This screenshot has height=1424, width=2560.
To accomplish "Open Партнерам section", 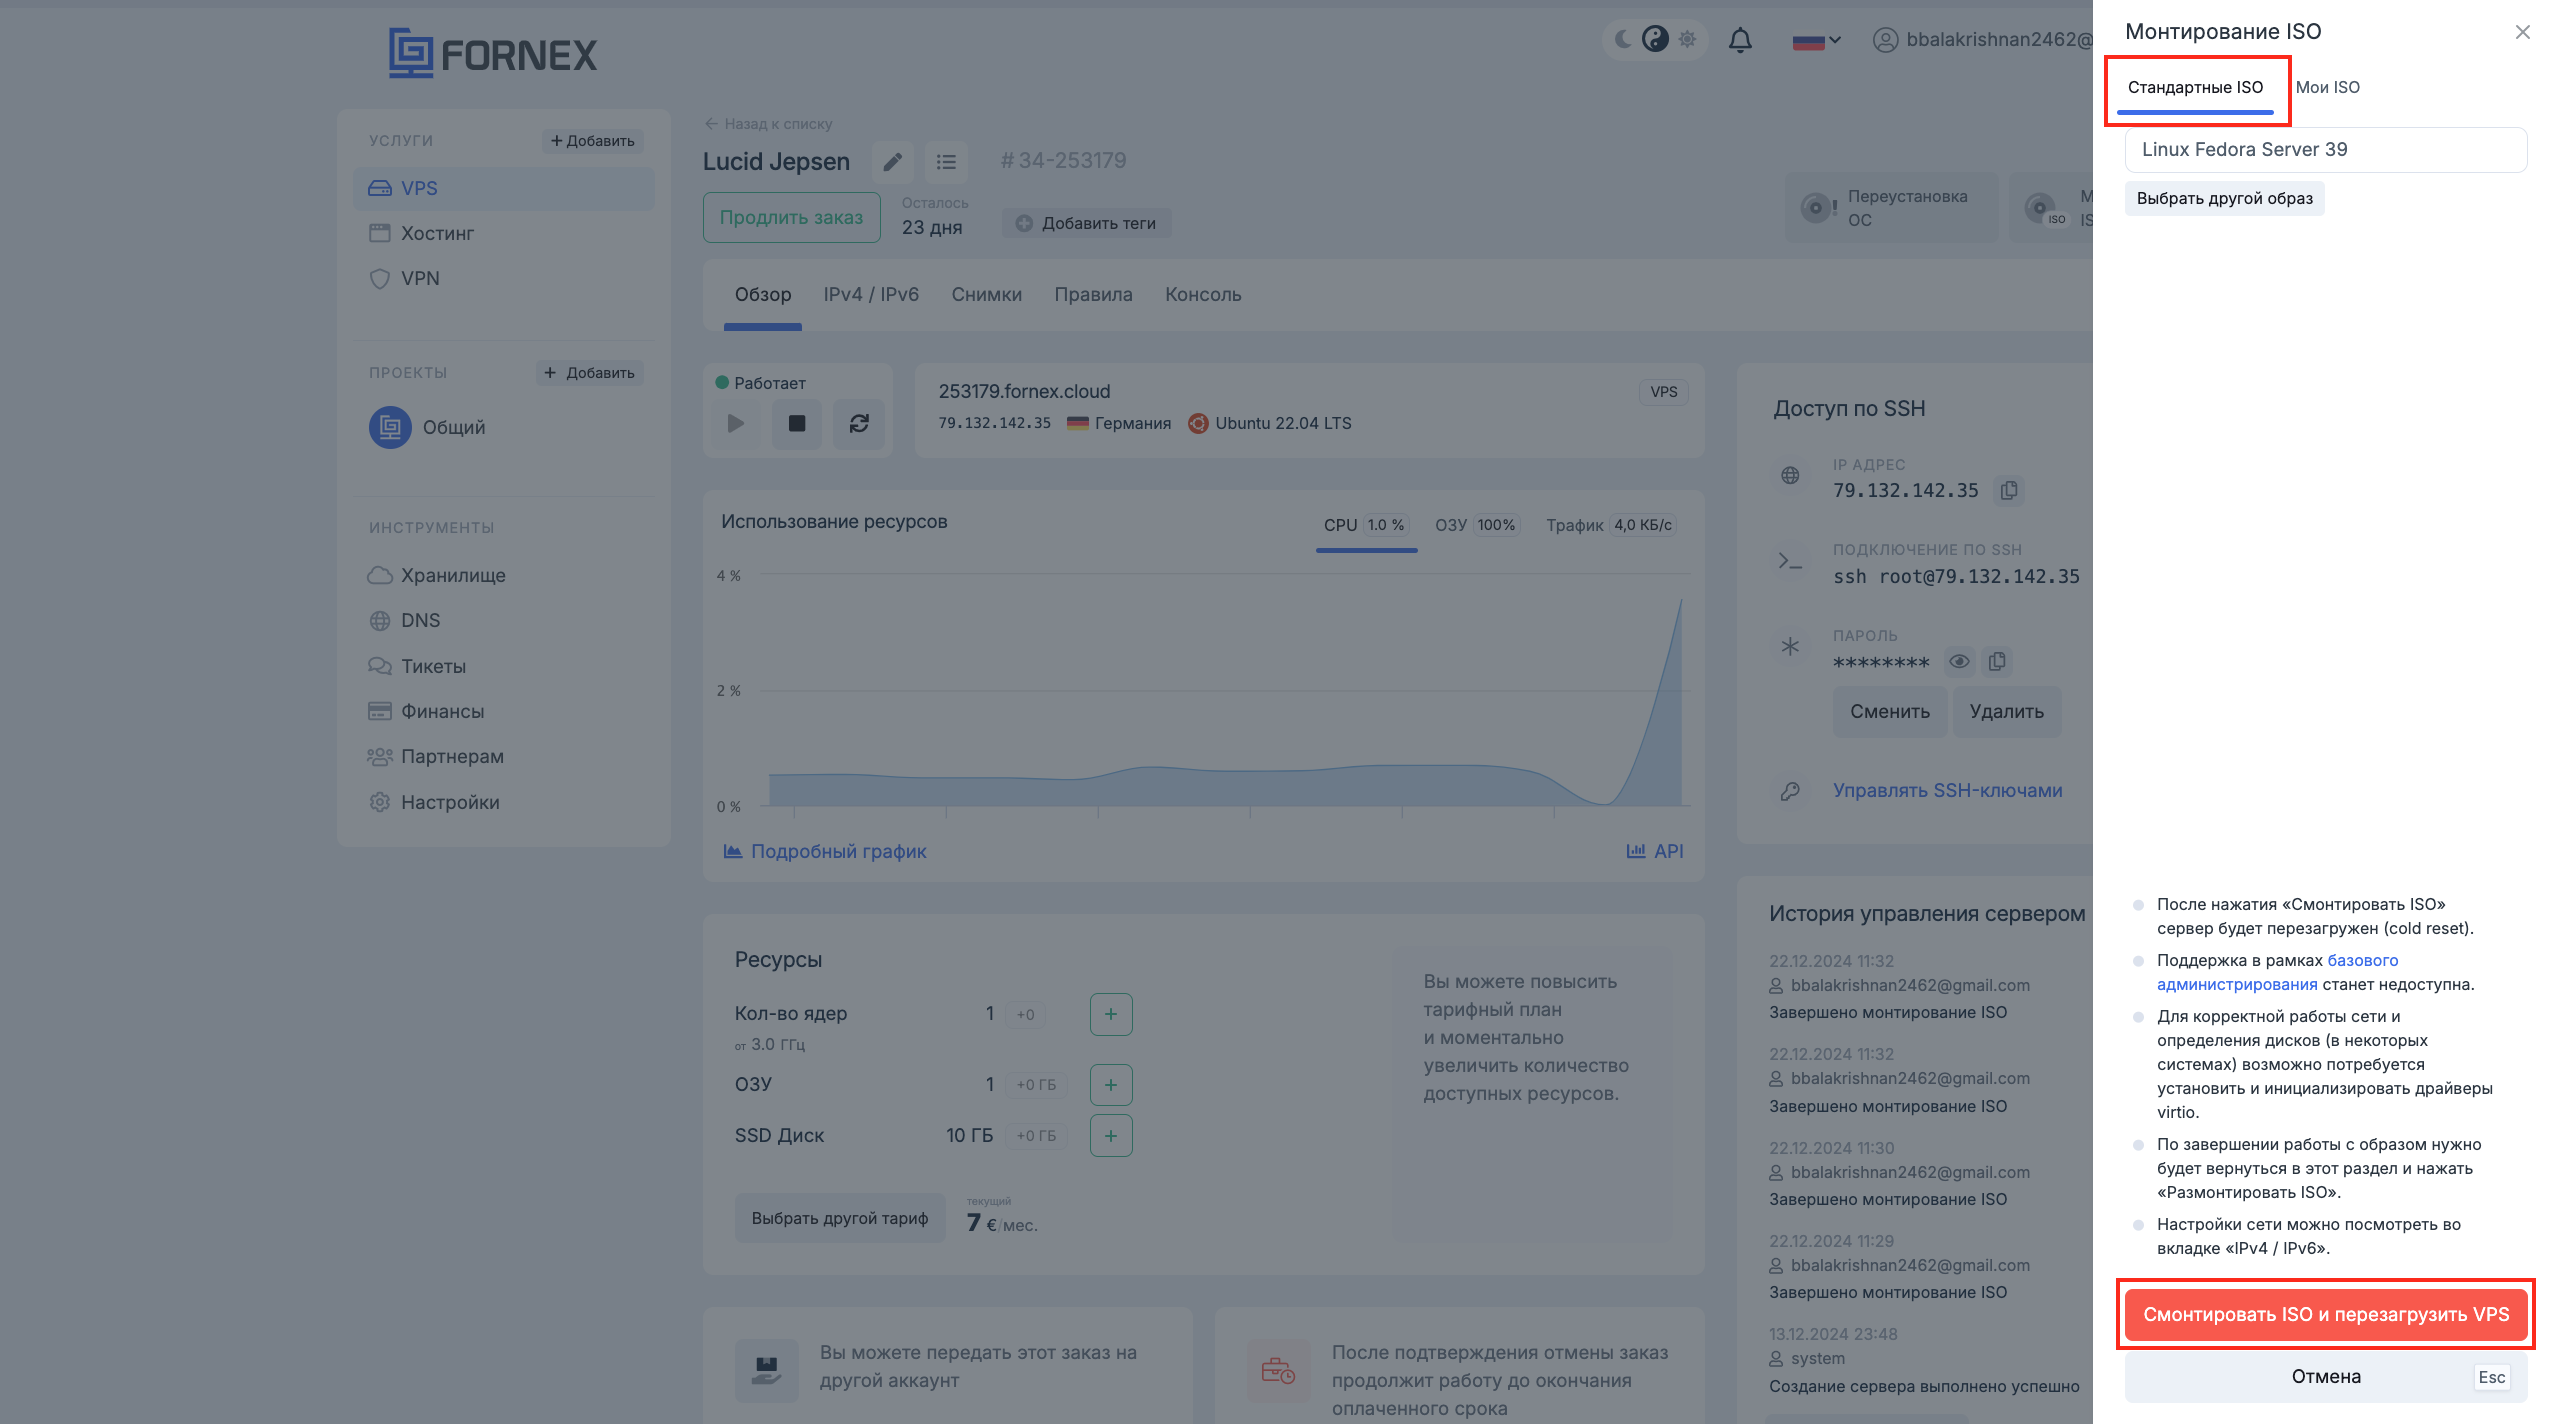I will tap(436, 756).
